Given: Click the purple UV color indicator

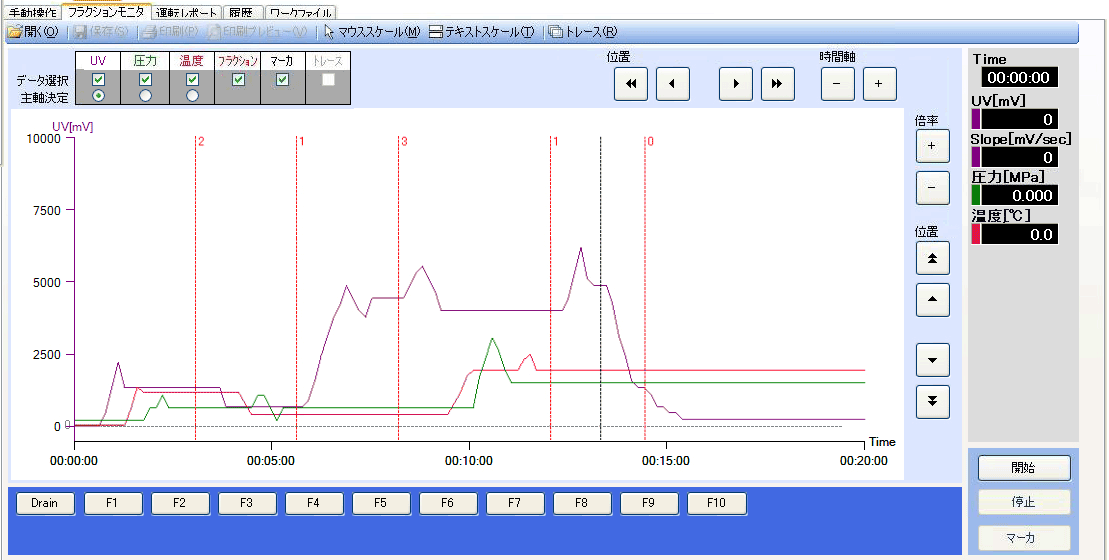Looking at the screenshot, I should click(976, 119).
